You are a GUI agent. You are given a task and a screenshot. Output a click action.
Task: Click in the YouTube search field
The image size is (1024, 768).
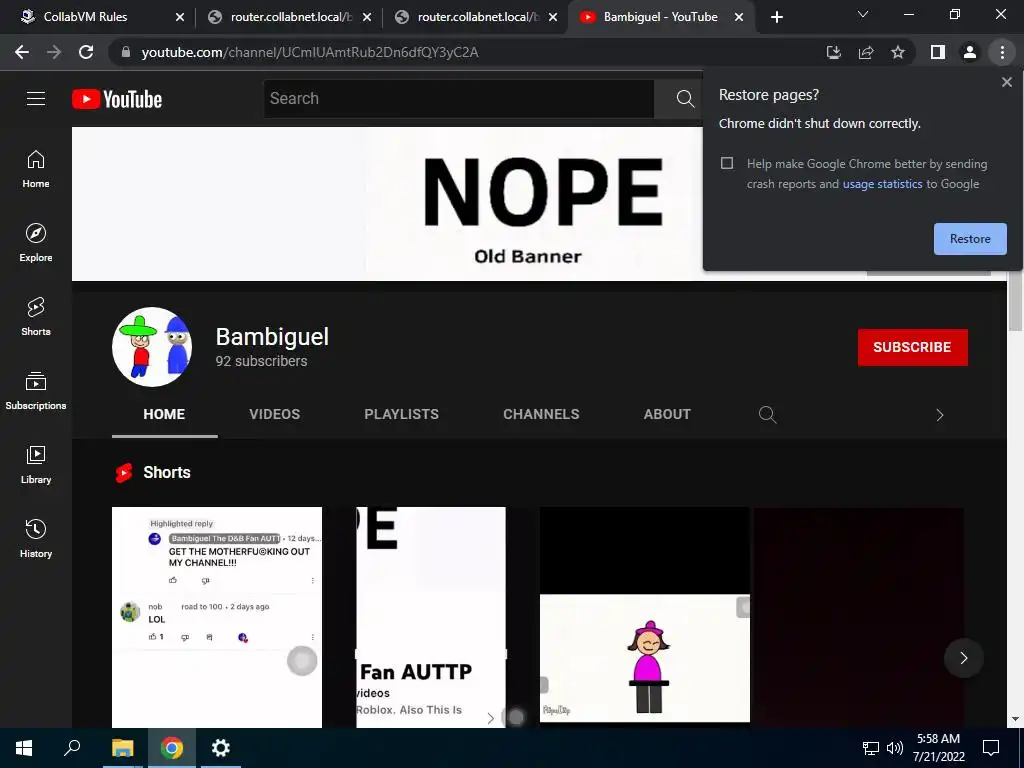tap(458, 99)
